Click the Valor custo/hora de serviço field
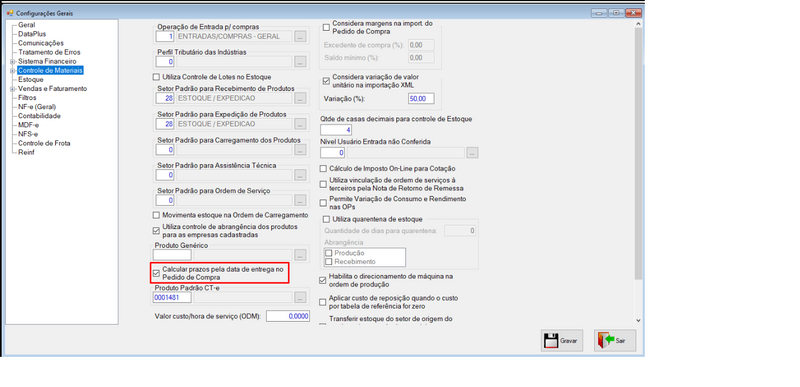The height and width of the screenshot is (387, 800). click(x=288, y=316)
